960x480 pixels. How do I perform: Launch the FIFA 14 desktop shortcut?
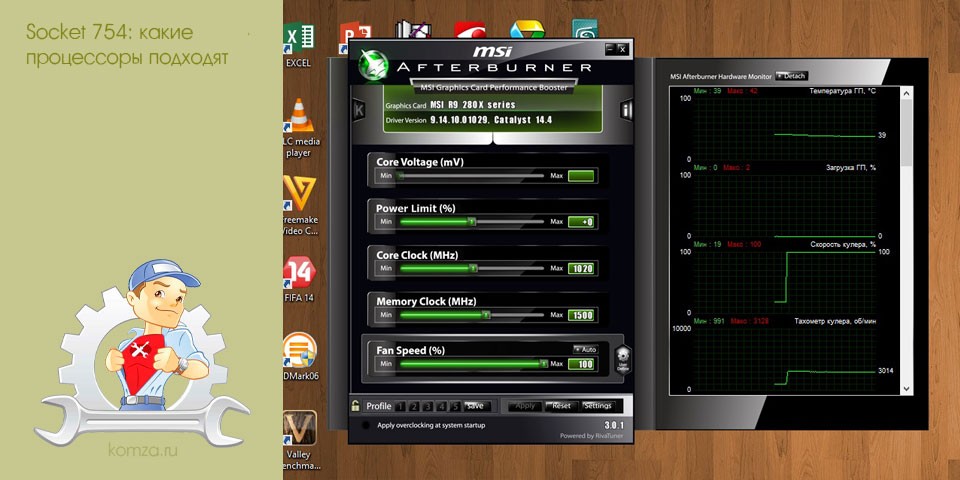(299, 280)
